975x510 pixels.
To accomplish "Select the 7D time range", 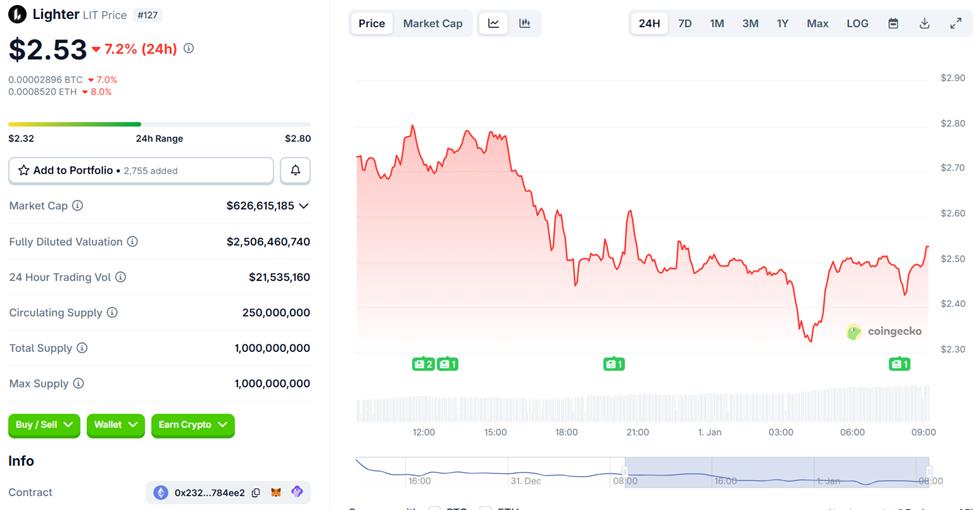I will click(x=685, y=23).
